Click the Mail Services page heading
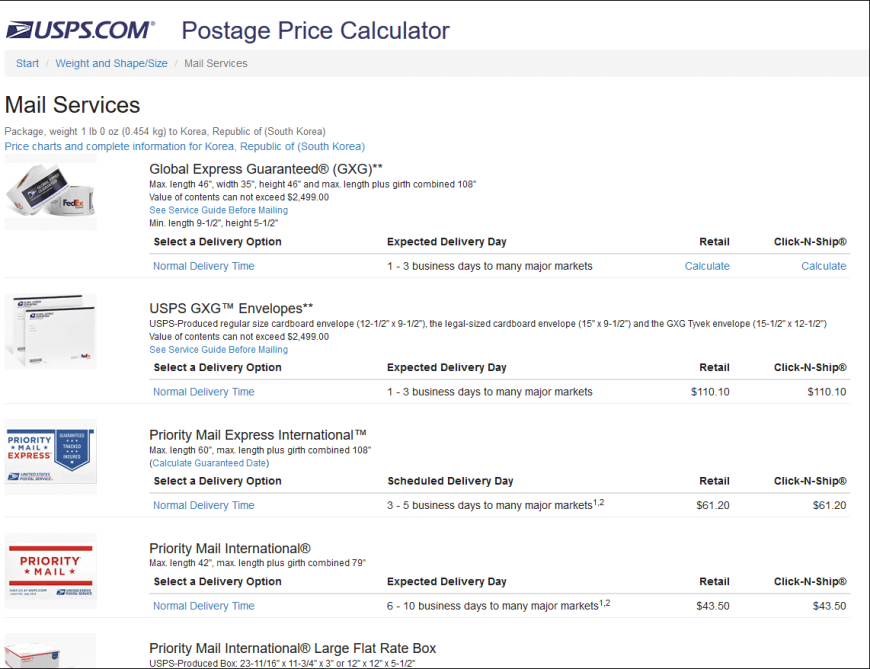The width and height of the screenshot is (870, 669). click(x=72, y=105)
